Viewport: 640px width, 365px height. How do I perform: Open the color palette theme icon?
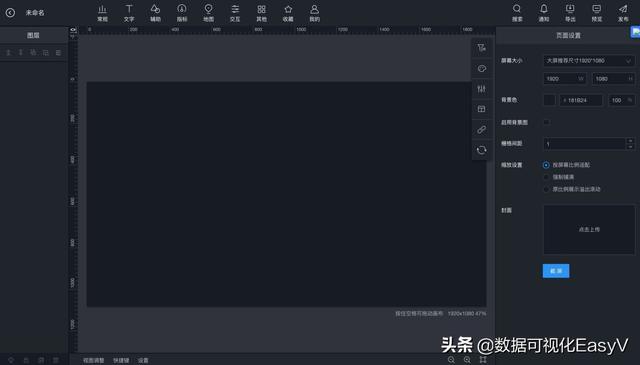tap(482, 69)
